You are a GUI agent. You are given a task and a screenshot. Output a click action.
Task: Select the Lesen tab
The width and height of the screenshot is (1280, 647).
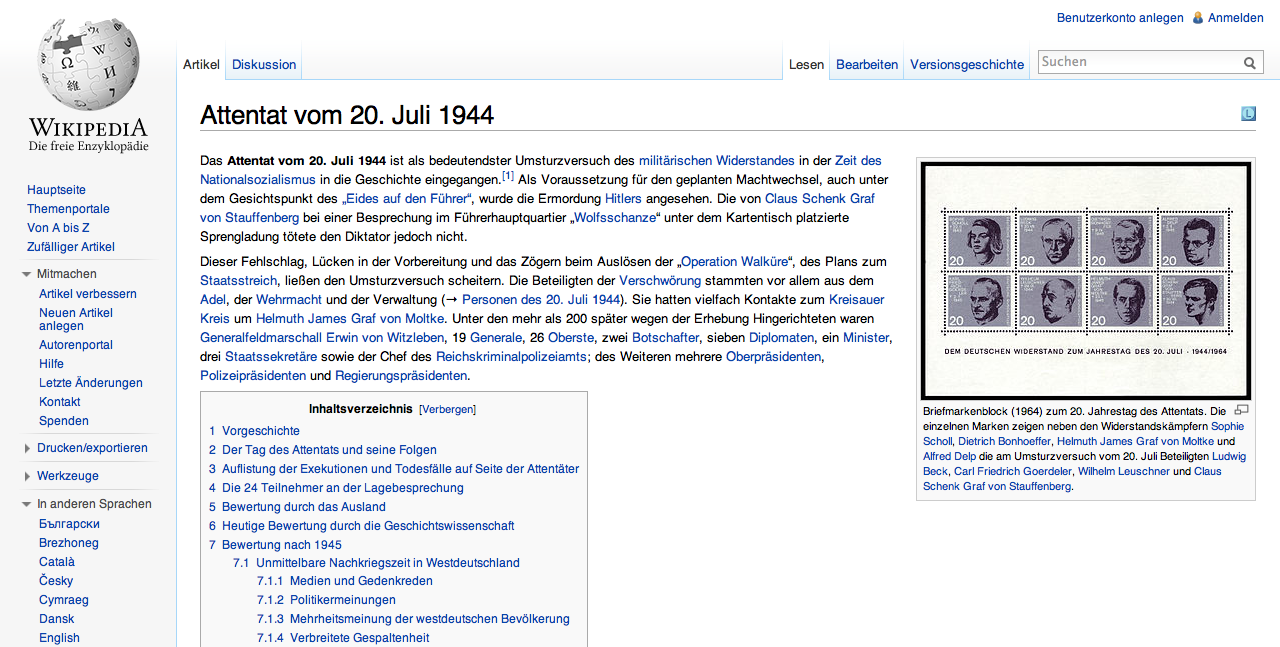[806, 64]
